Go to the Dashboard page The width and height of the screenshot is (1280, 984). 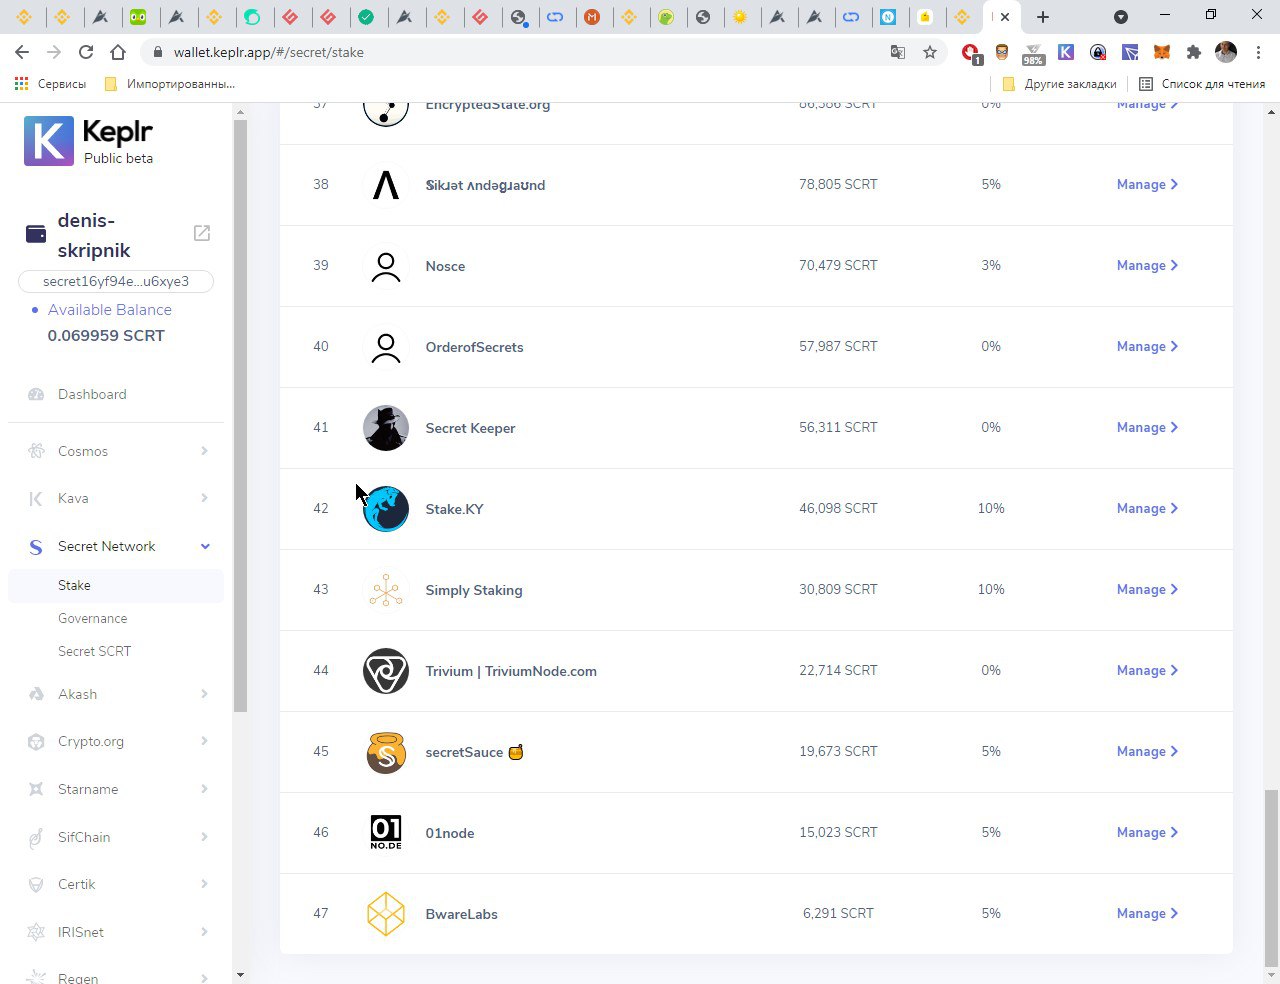coord(92,394)
